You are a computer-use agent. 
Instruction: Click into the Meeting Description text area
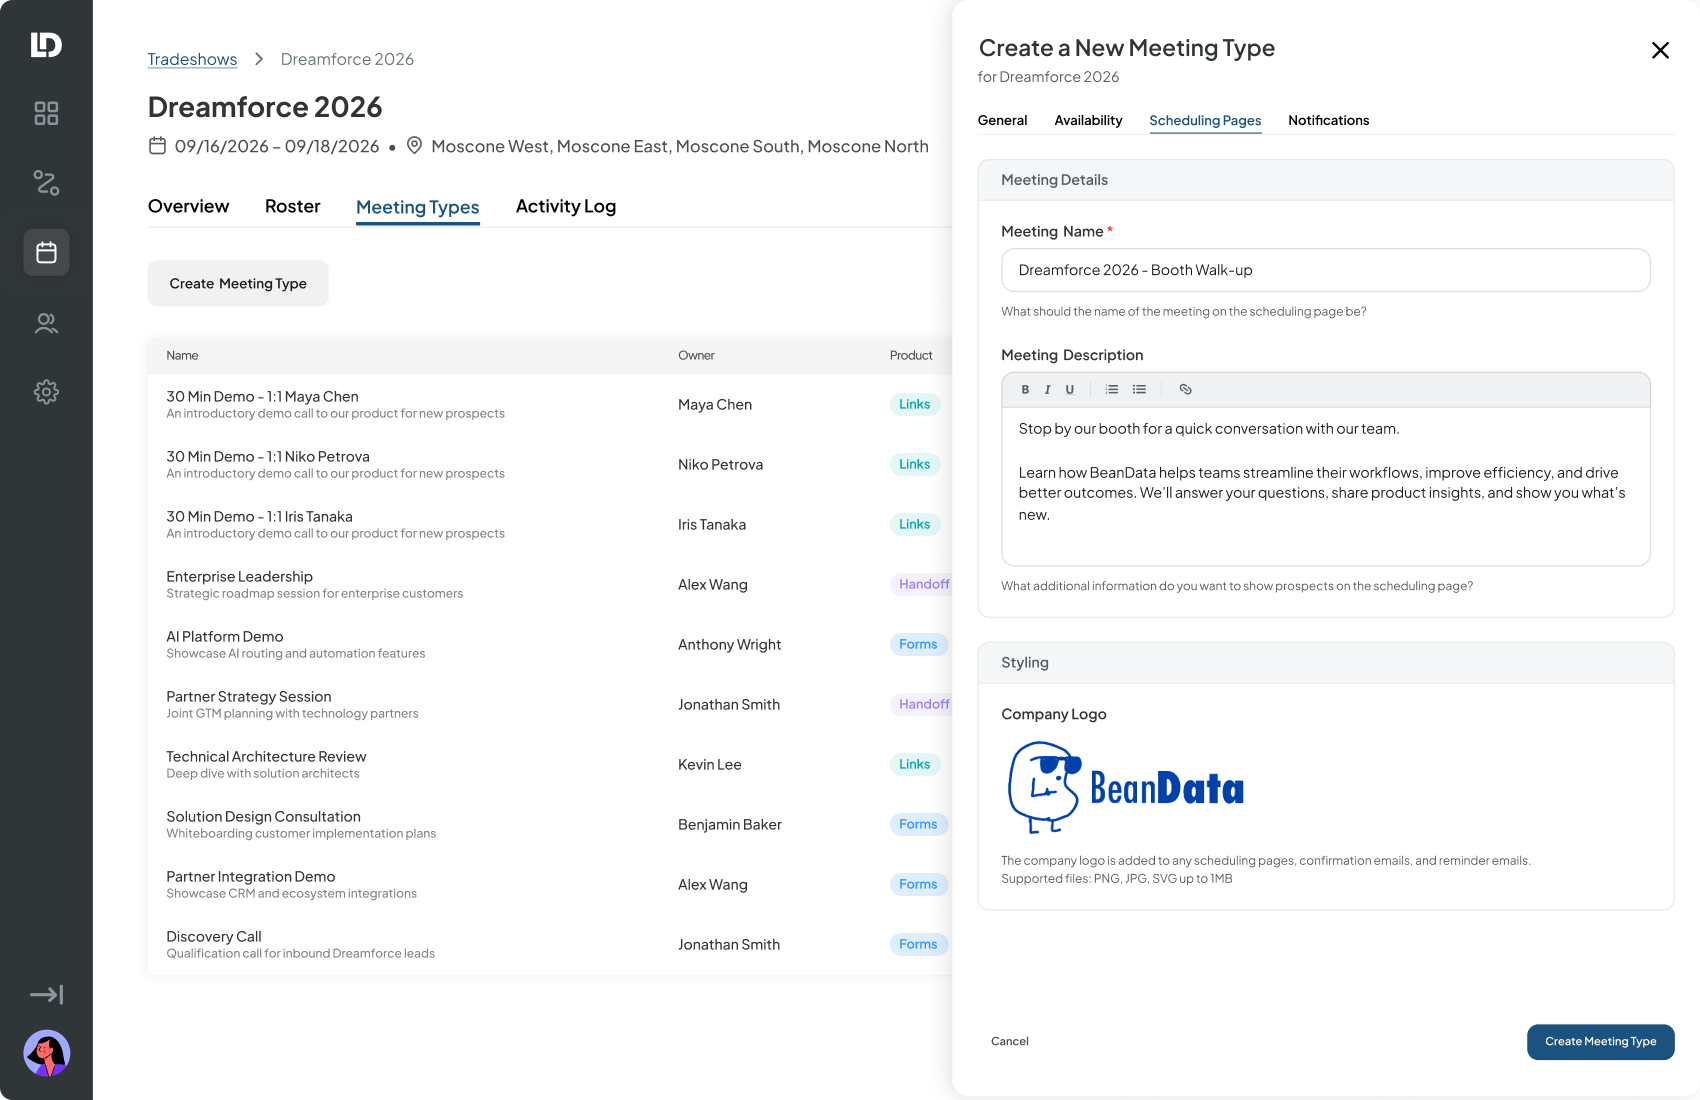[1325, 486]
